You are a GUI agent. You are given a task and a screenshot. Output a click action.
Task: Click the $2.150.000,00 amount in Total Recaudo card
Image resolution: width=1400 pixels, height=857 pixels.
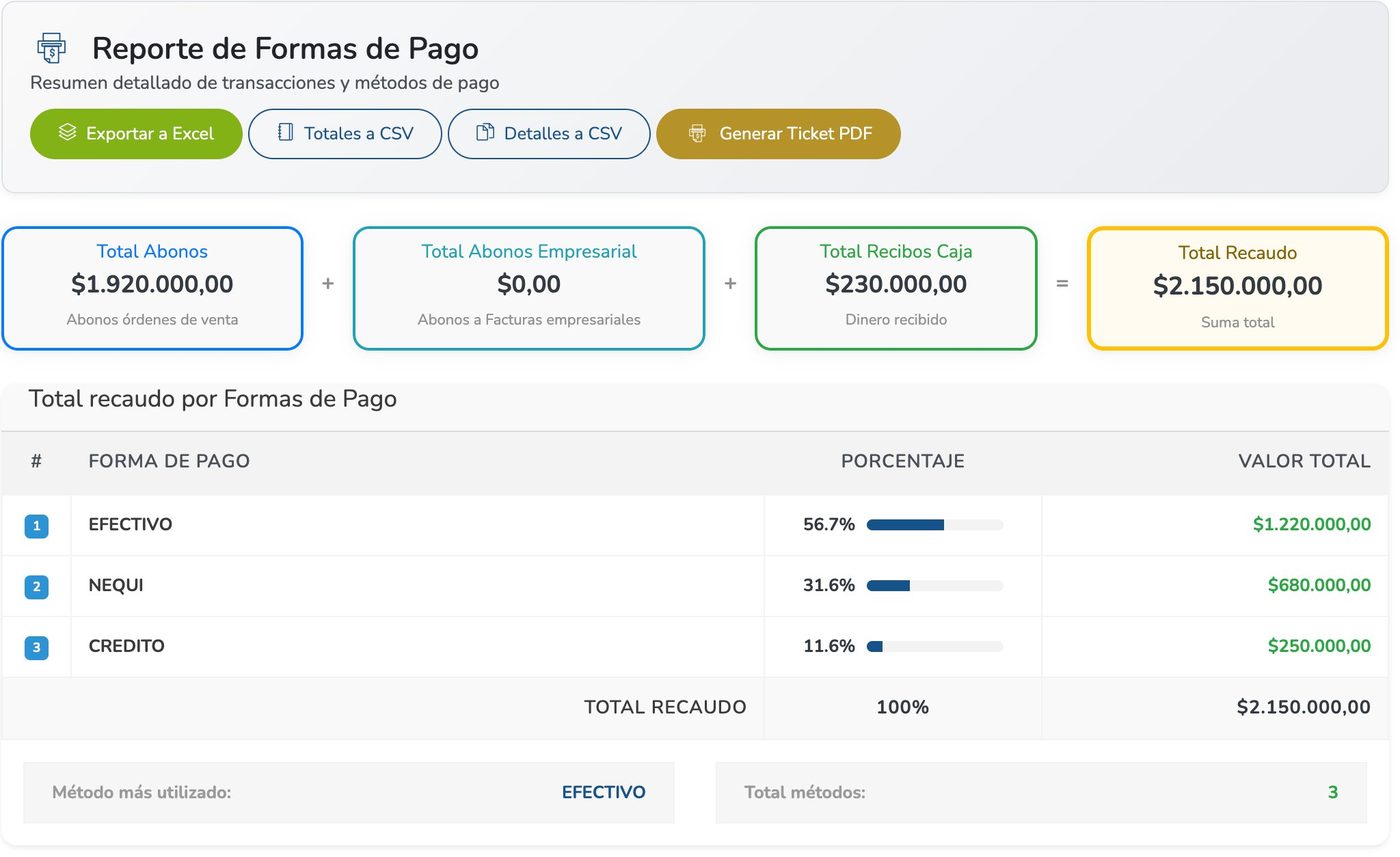1238,286
